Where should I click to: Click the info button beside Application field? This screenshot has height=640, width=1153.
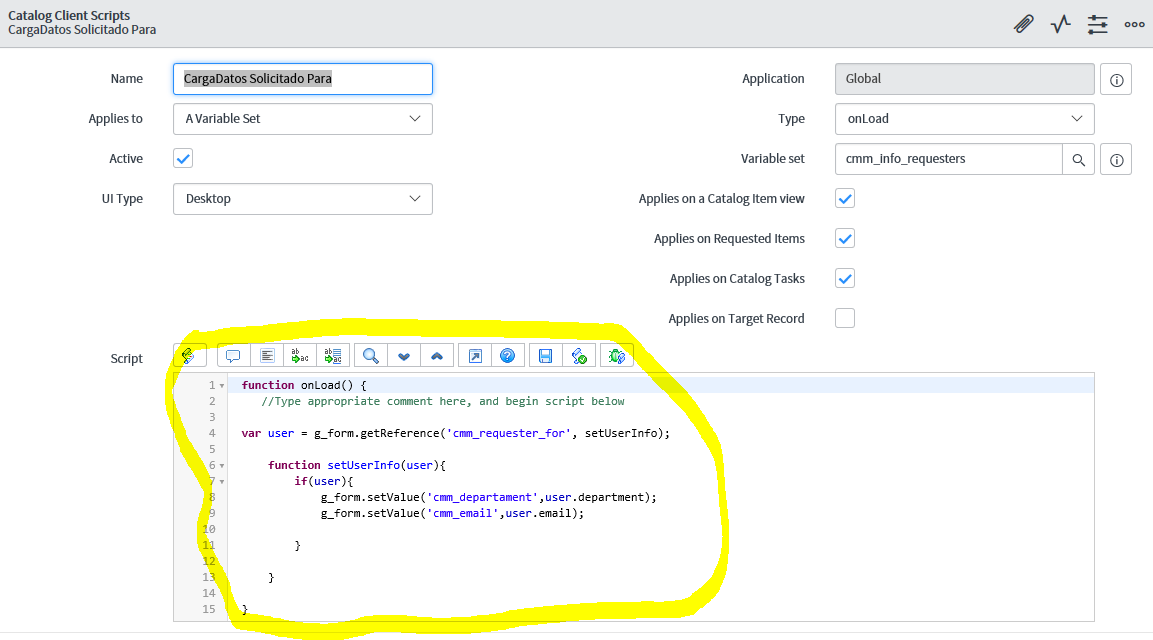click(1116, 79)
